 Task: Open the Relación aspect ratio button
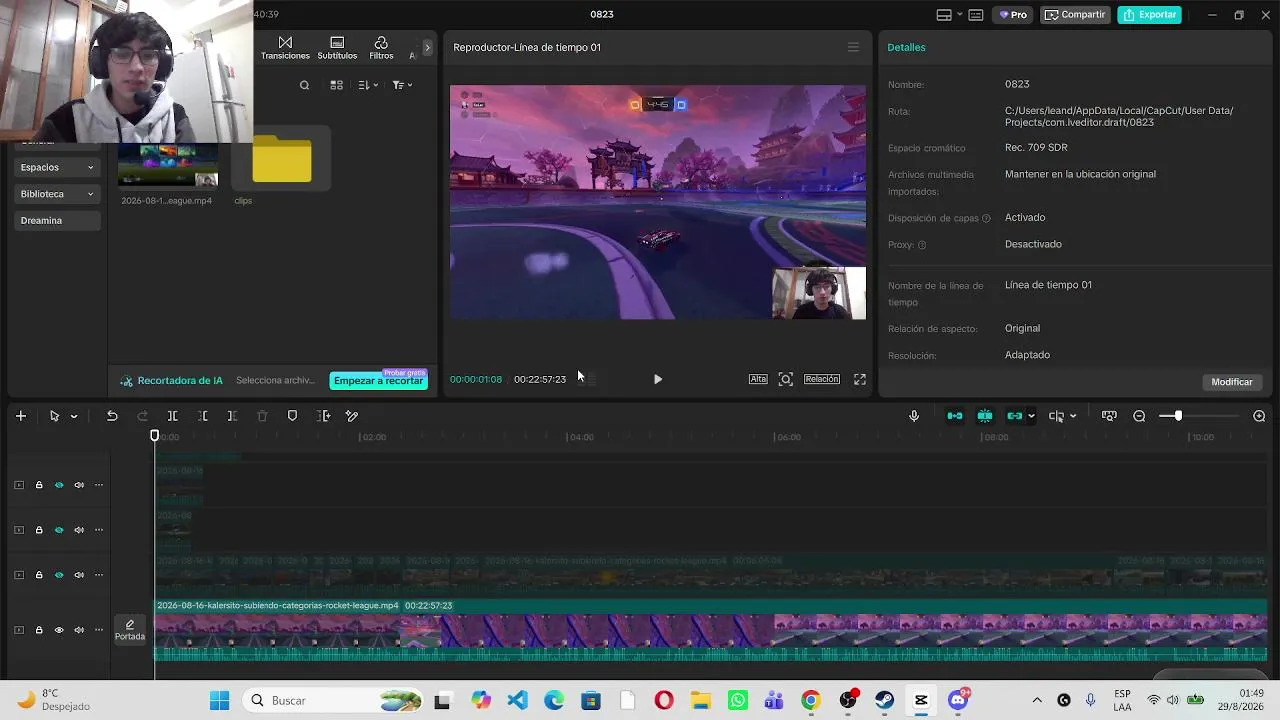point(822,379)
